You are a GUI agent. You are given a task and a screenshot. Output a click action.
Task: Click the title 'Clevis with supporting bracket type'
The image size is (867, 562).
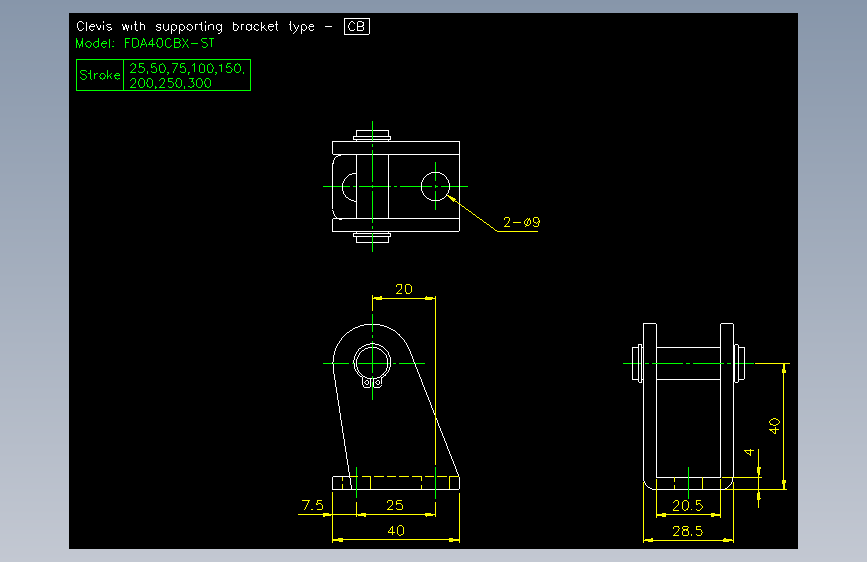coord(195,27)
